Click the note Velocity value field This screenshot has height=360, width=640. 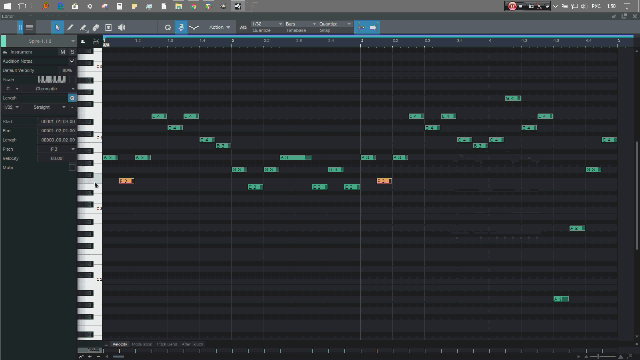[57, 158]
